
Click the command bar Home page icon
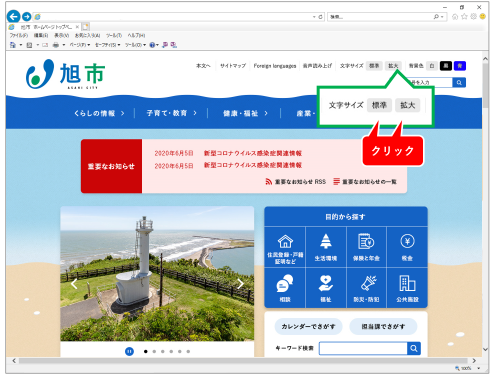click(13, 45)
